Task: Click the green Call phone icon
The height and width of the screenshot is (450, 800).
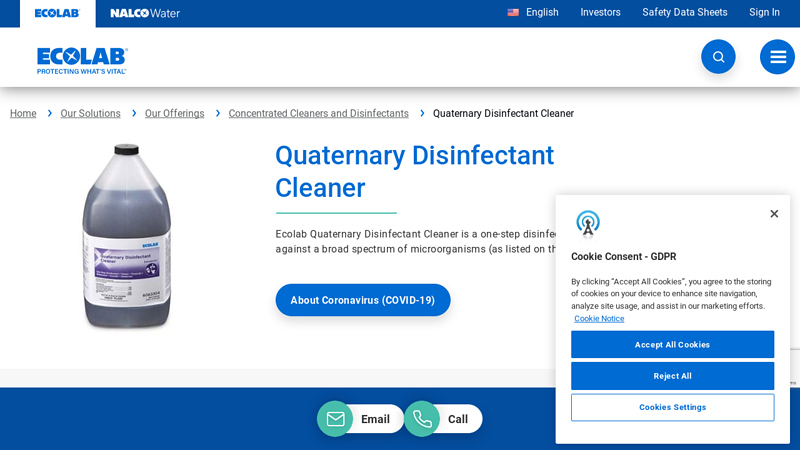Action: (422, 419)
